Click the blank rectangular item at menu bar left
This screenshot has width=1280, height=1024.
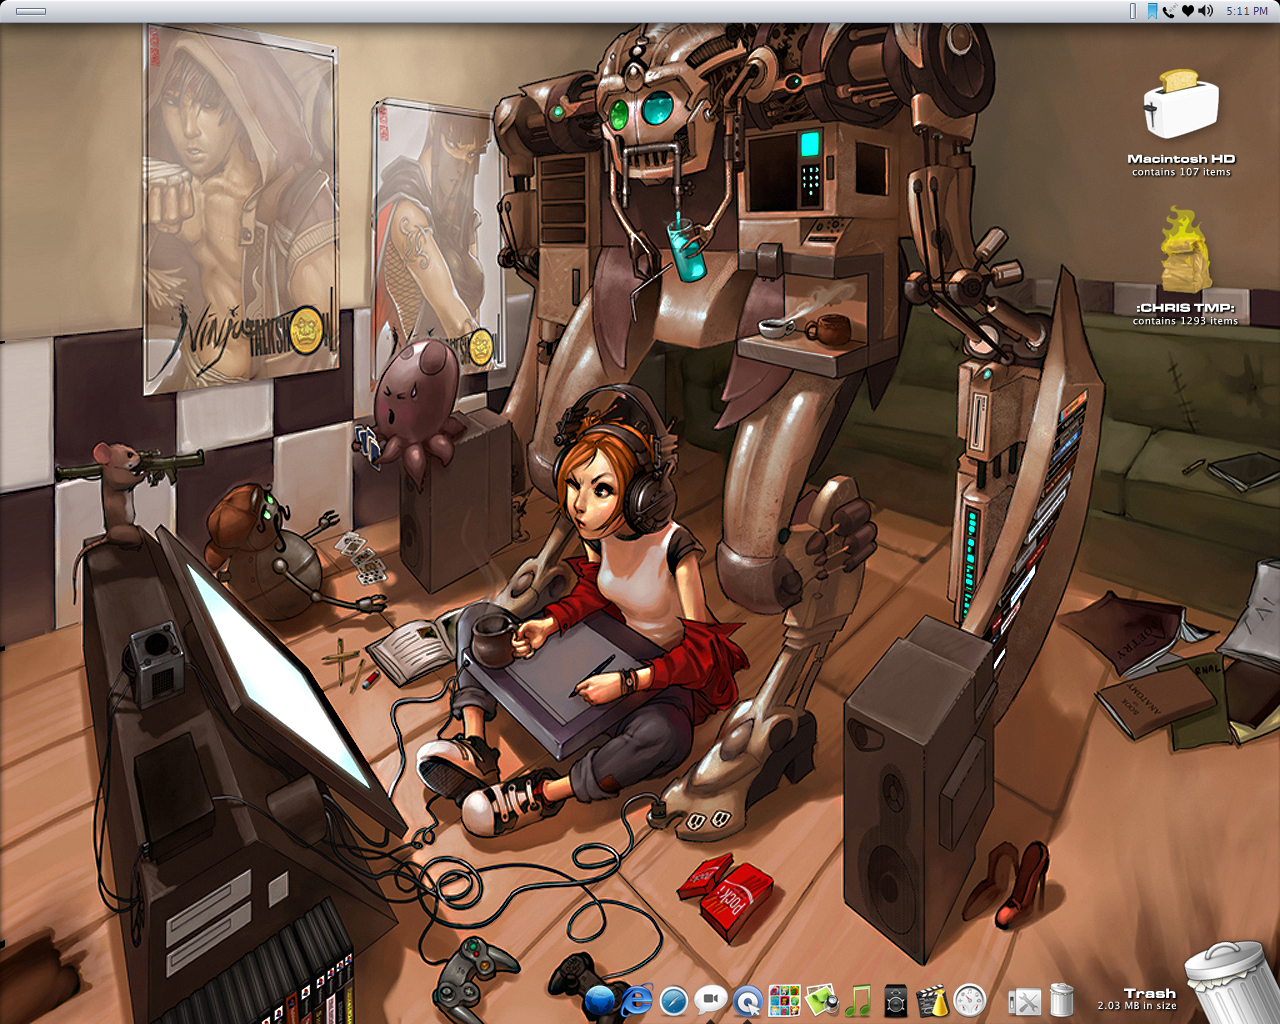[x=31, y=11]
